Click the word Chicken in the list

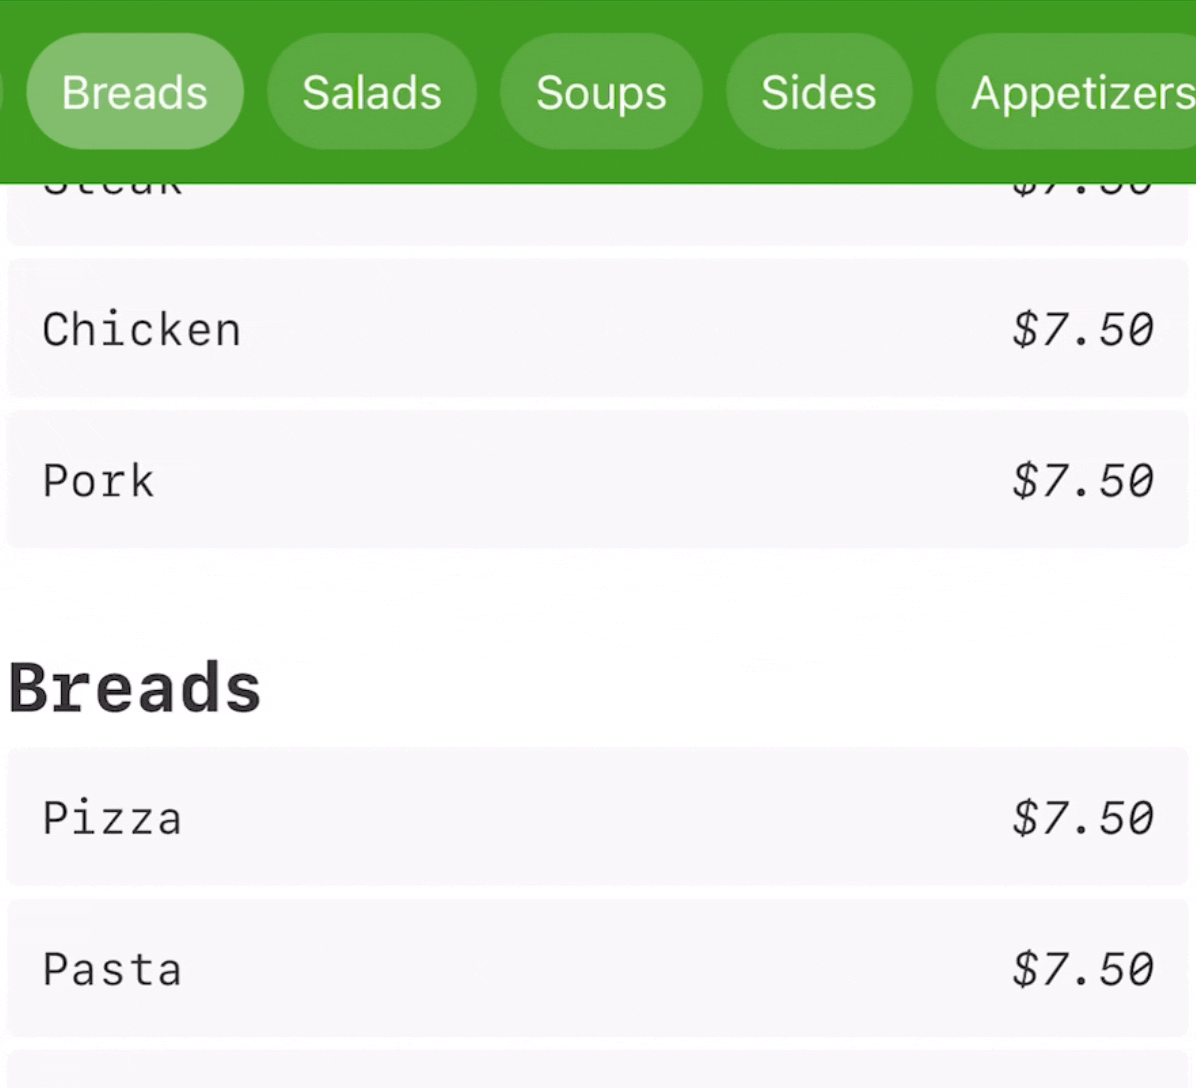(141, 329)
